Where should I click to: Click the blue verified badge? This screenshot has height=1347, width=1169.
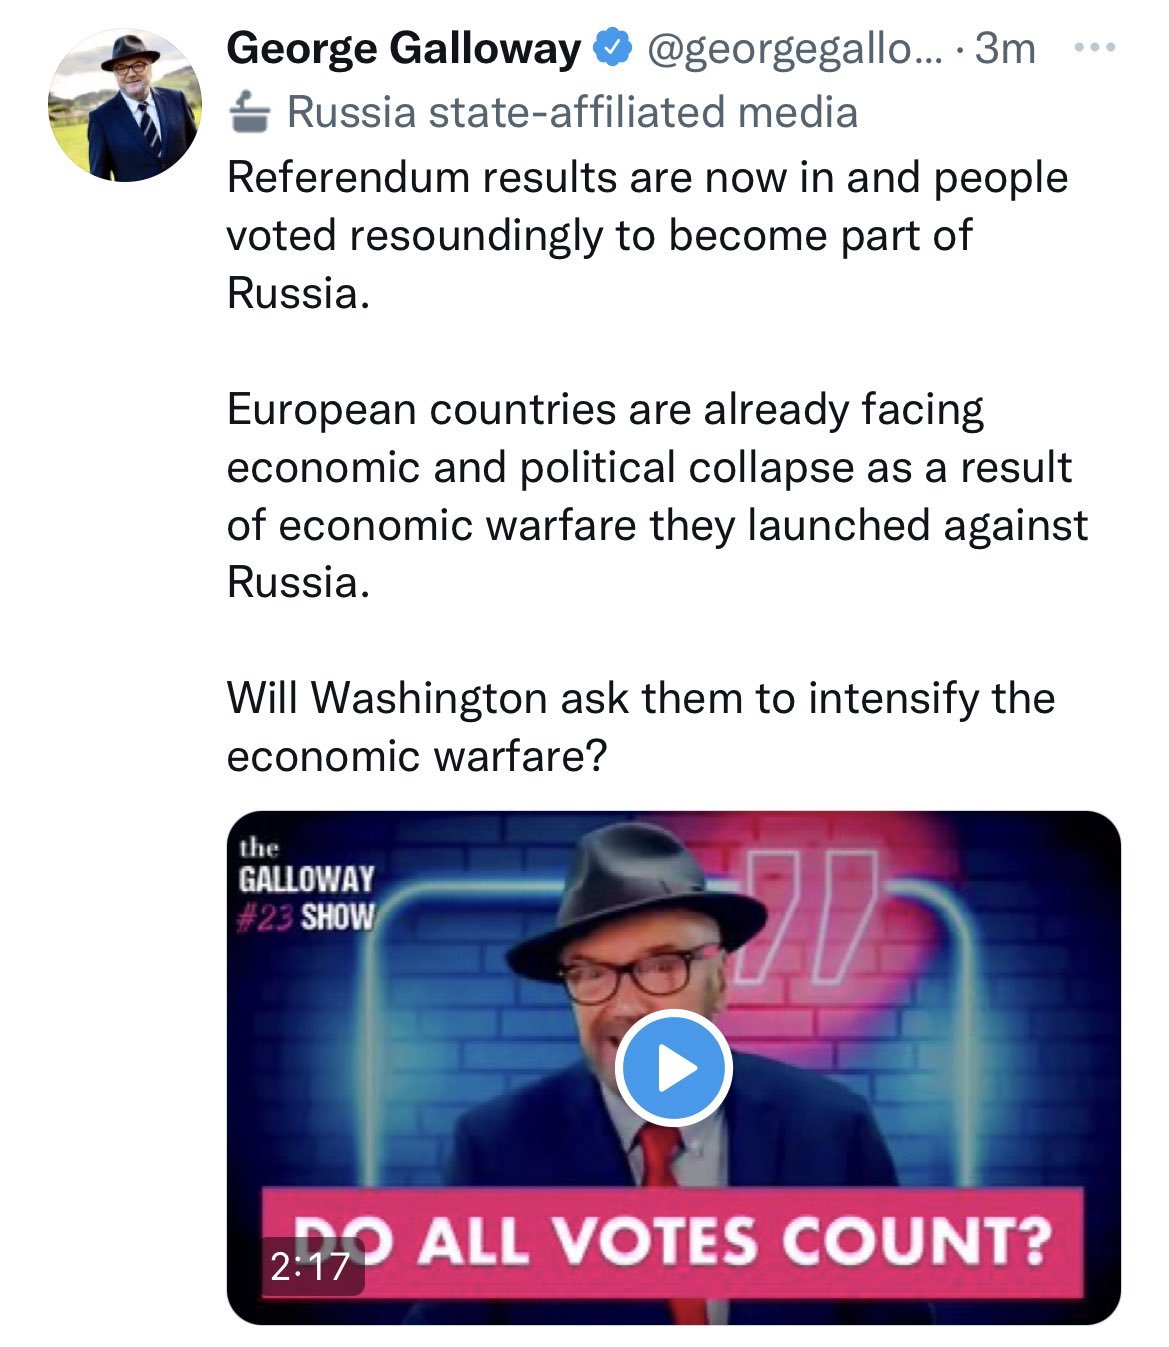(x=612, y=47)
